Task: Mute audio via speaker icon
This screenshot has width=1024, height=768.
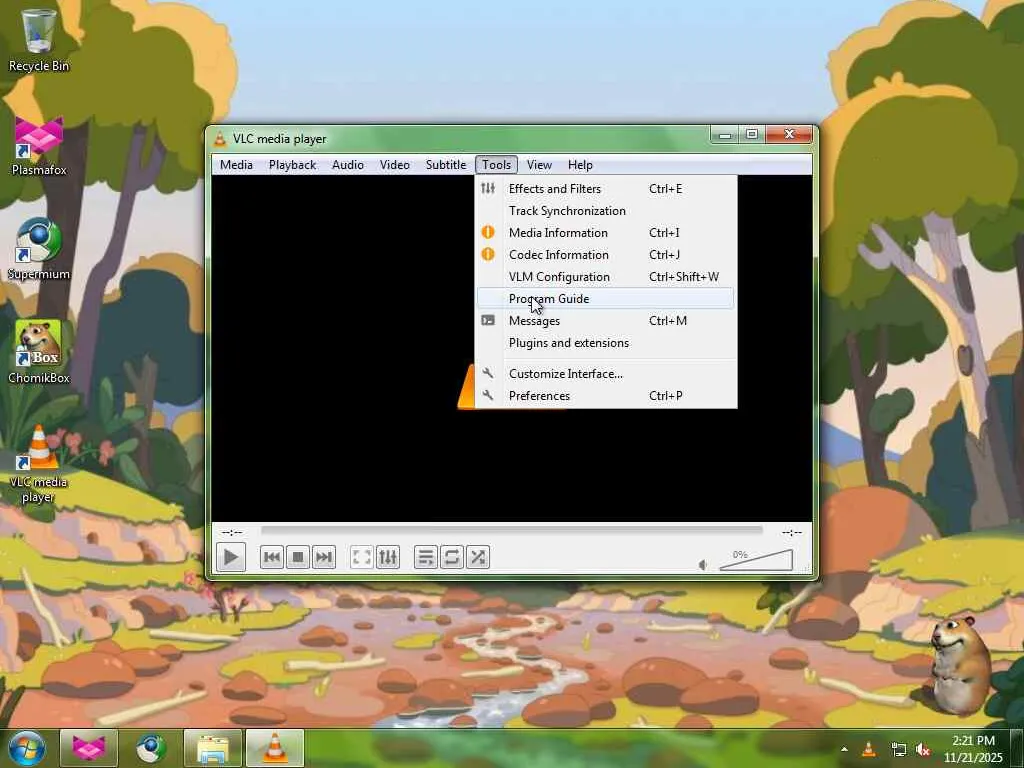Action: (x=703, y=565)
